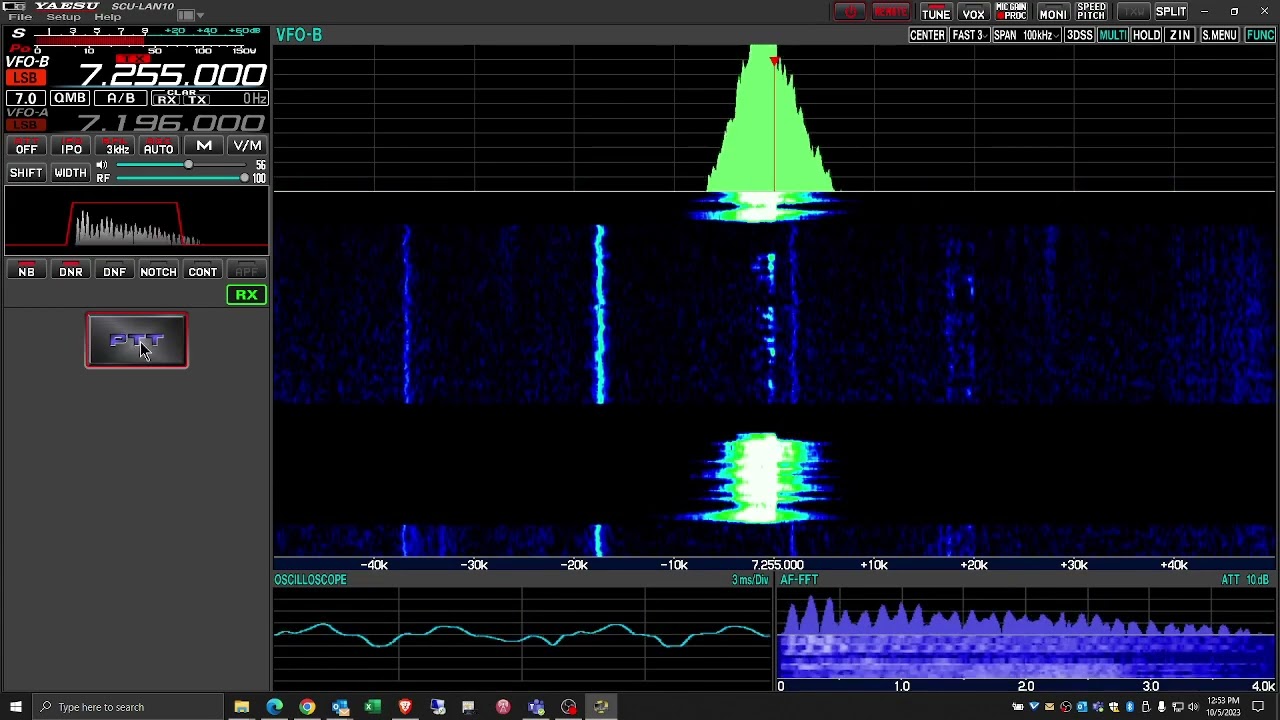Image resolution: width=1280 pixels, height=720 pixels.
Task: Click the PTT transmit button
Action: [136, 341]
